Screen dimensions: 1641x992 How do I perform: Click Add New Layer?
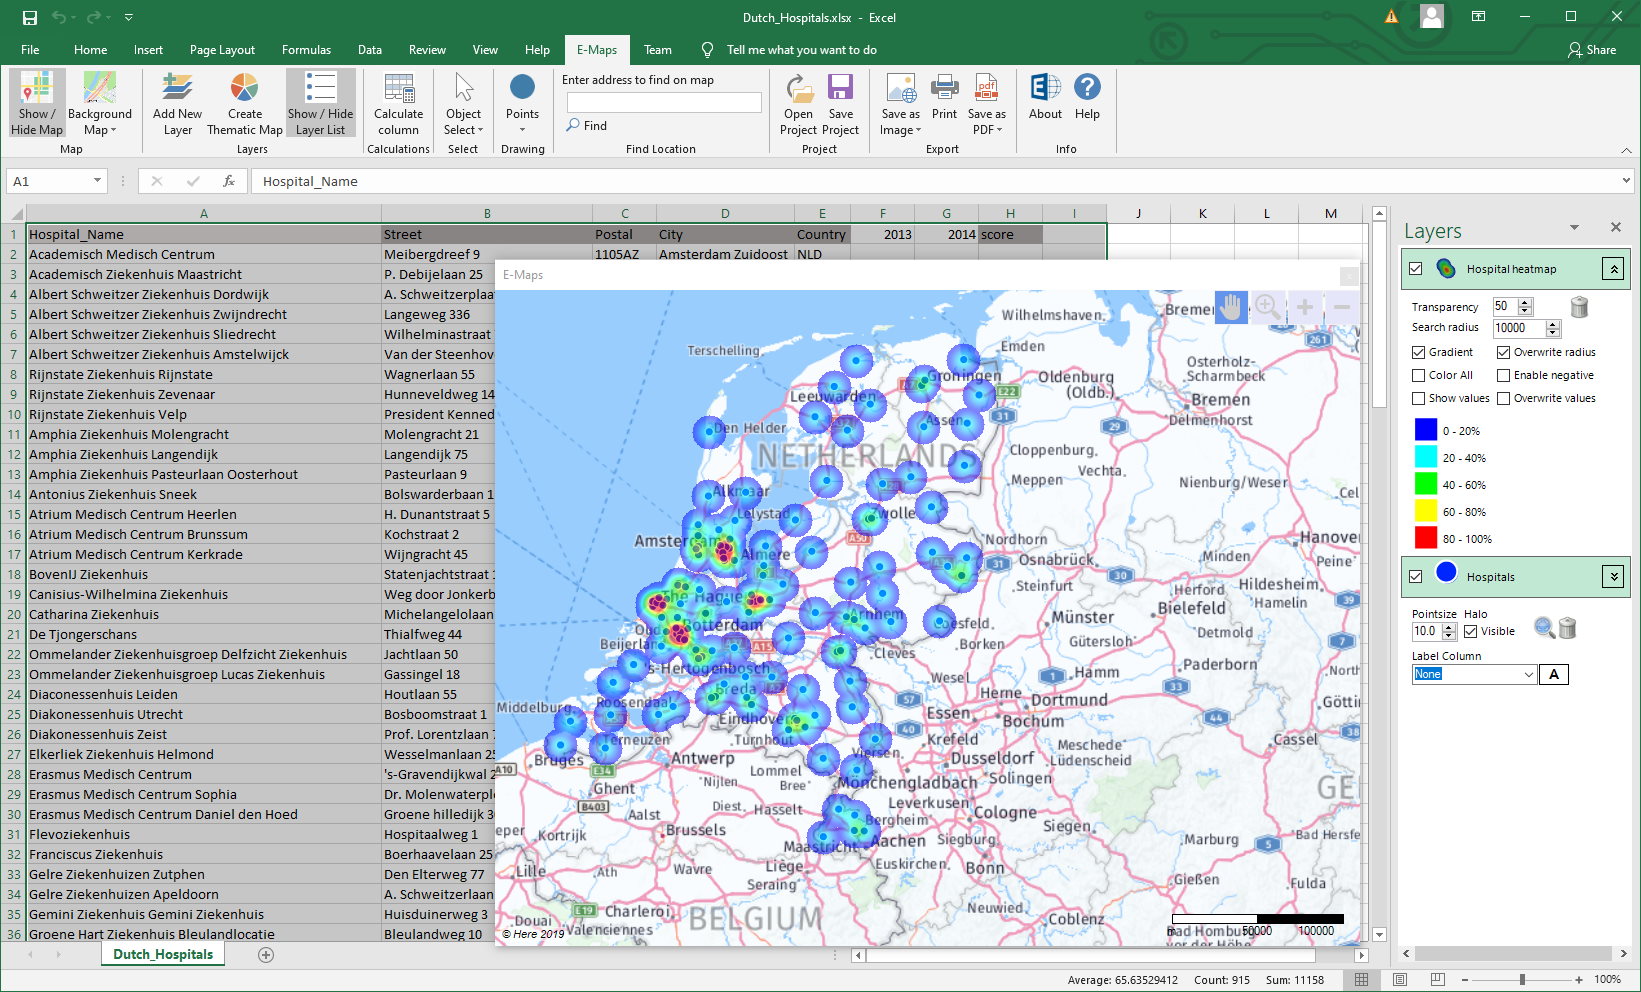click(177, 103)
